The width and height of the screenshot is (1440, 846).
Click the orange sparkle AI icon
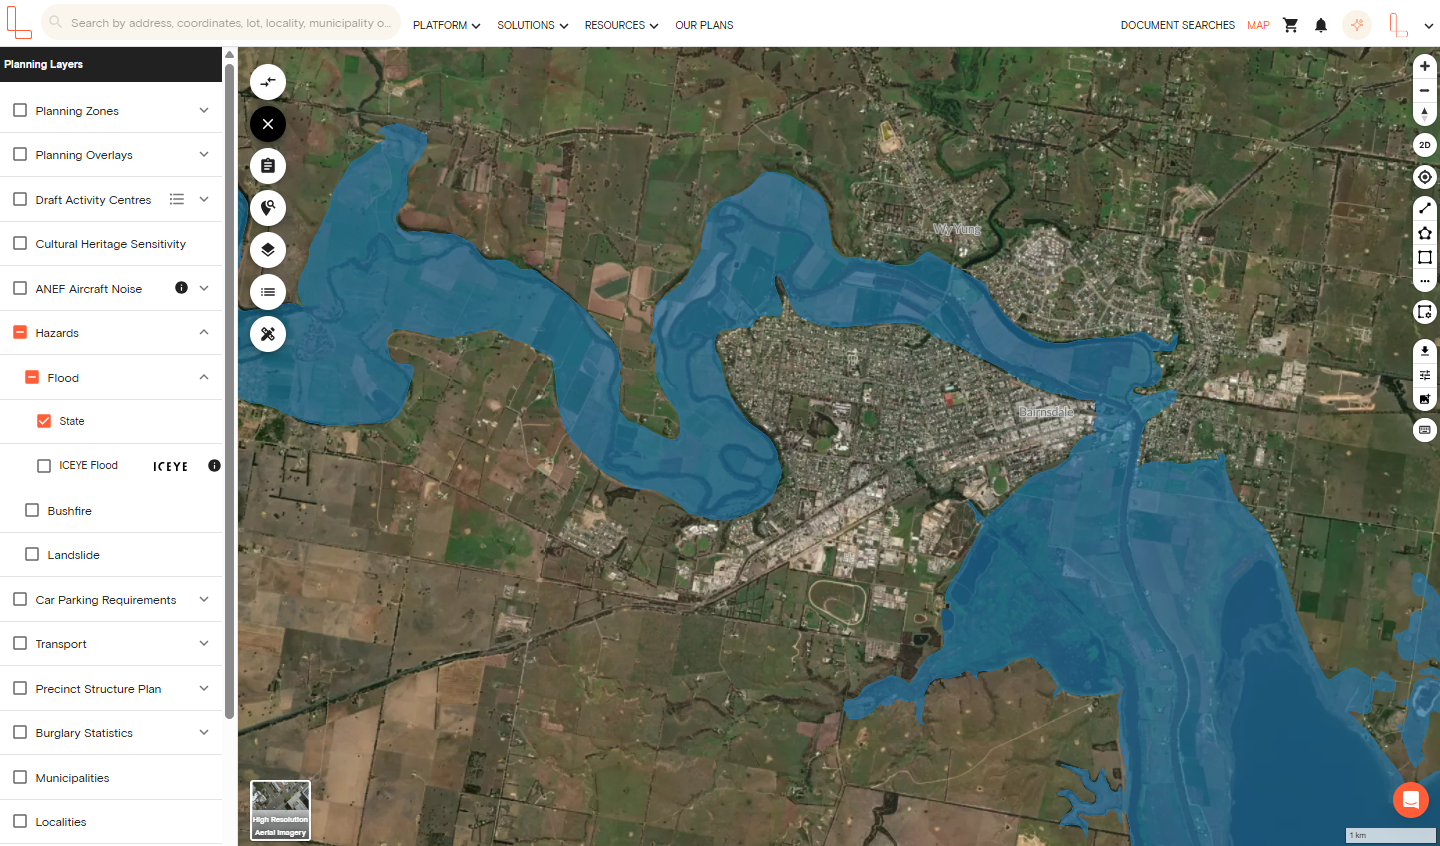click(x=1357, y=24)
